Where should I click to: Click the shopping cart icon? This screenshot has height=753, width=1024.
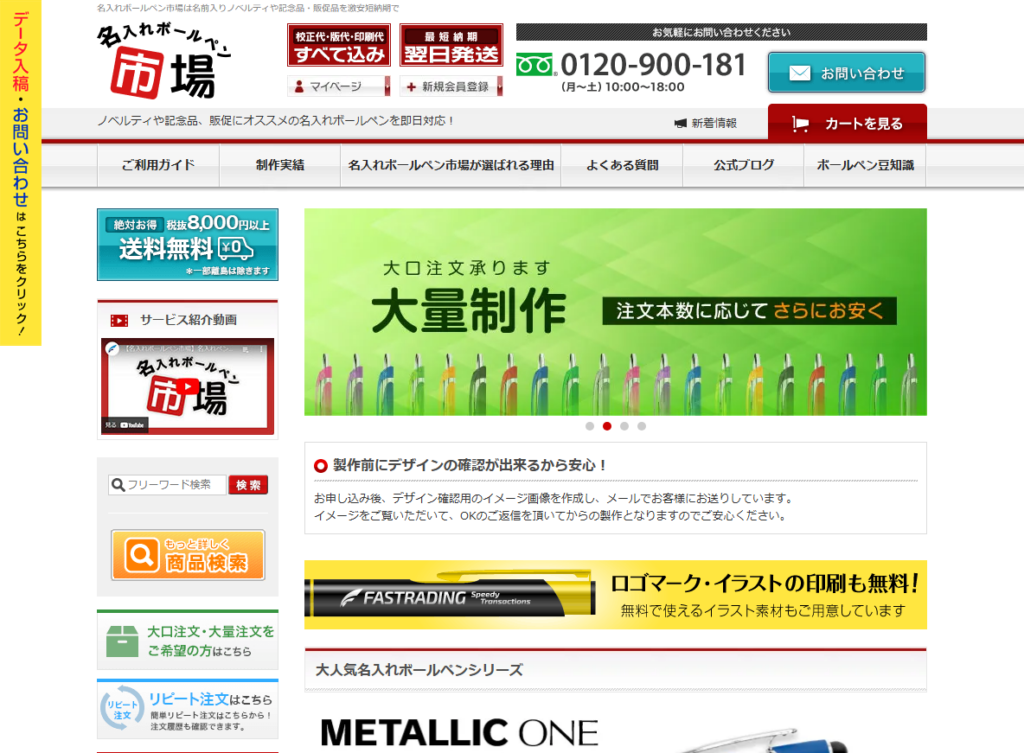(800, 124)
